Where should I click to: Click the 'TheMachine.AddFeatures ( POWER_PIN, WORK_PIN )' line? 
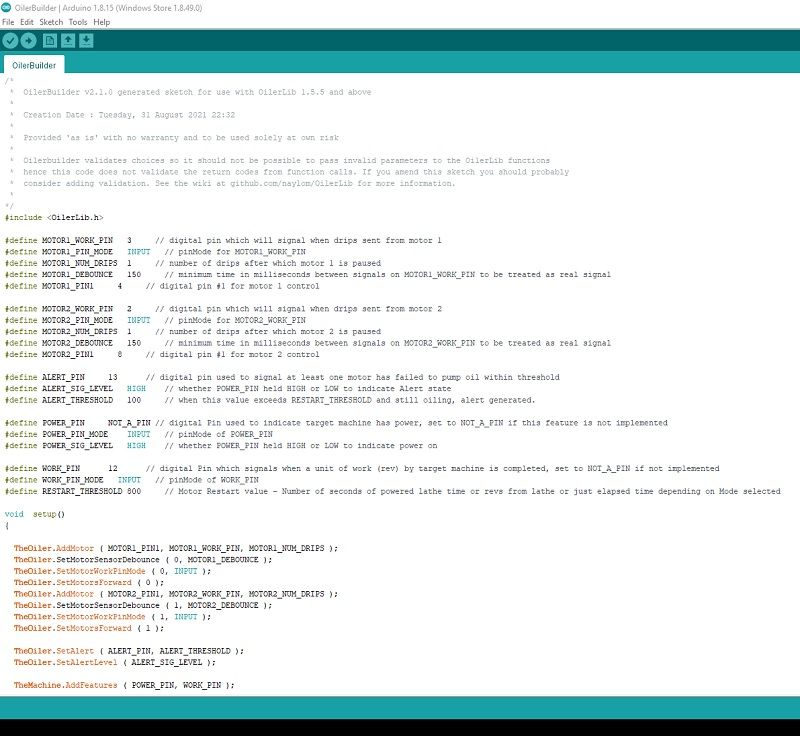point(124,686)
